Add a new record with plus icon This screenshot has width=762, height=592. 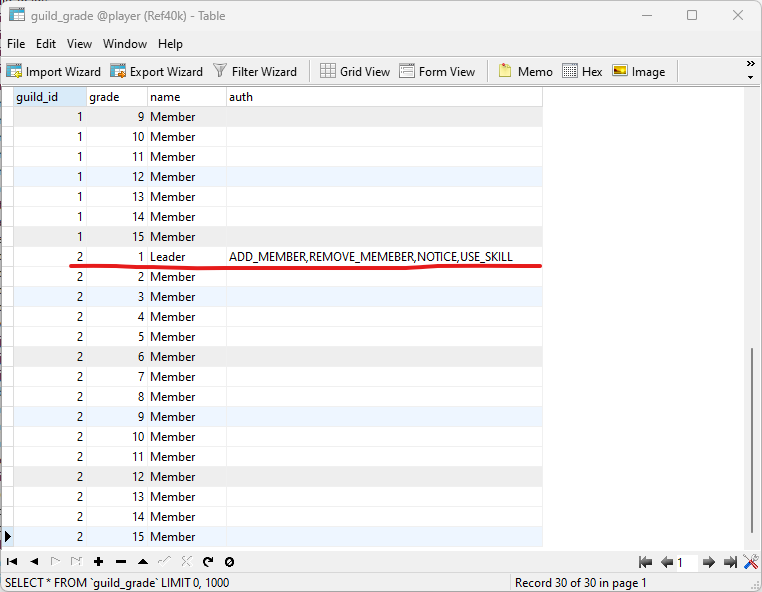99,562
